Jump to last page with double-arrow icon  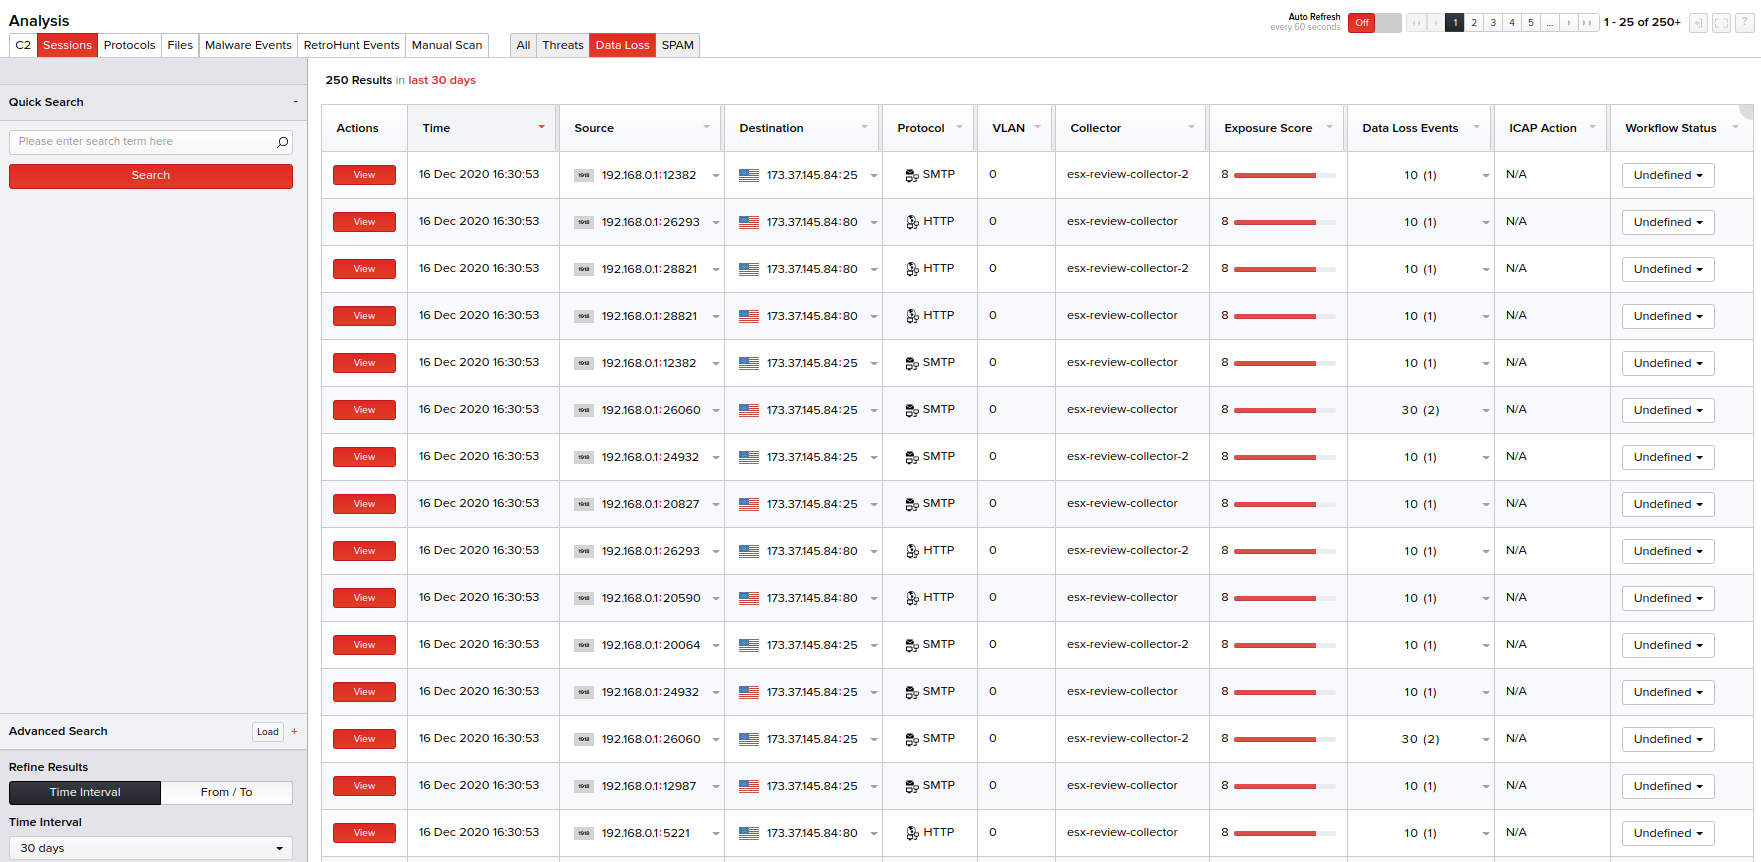(1588, 23)
